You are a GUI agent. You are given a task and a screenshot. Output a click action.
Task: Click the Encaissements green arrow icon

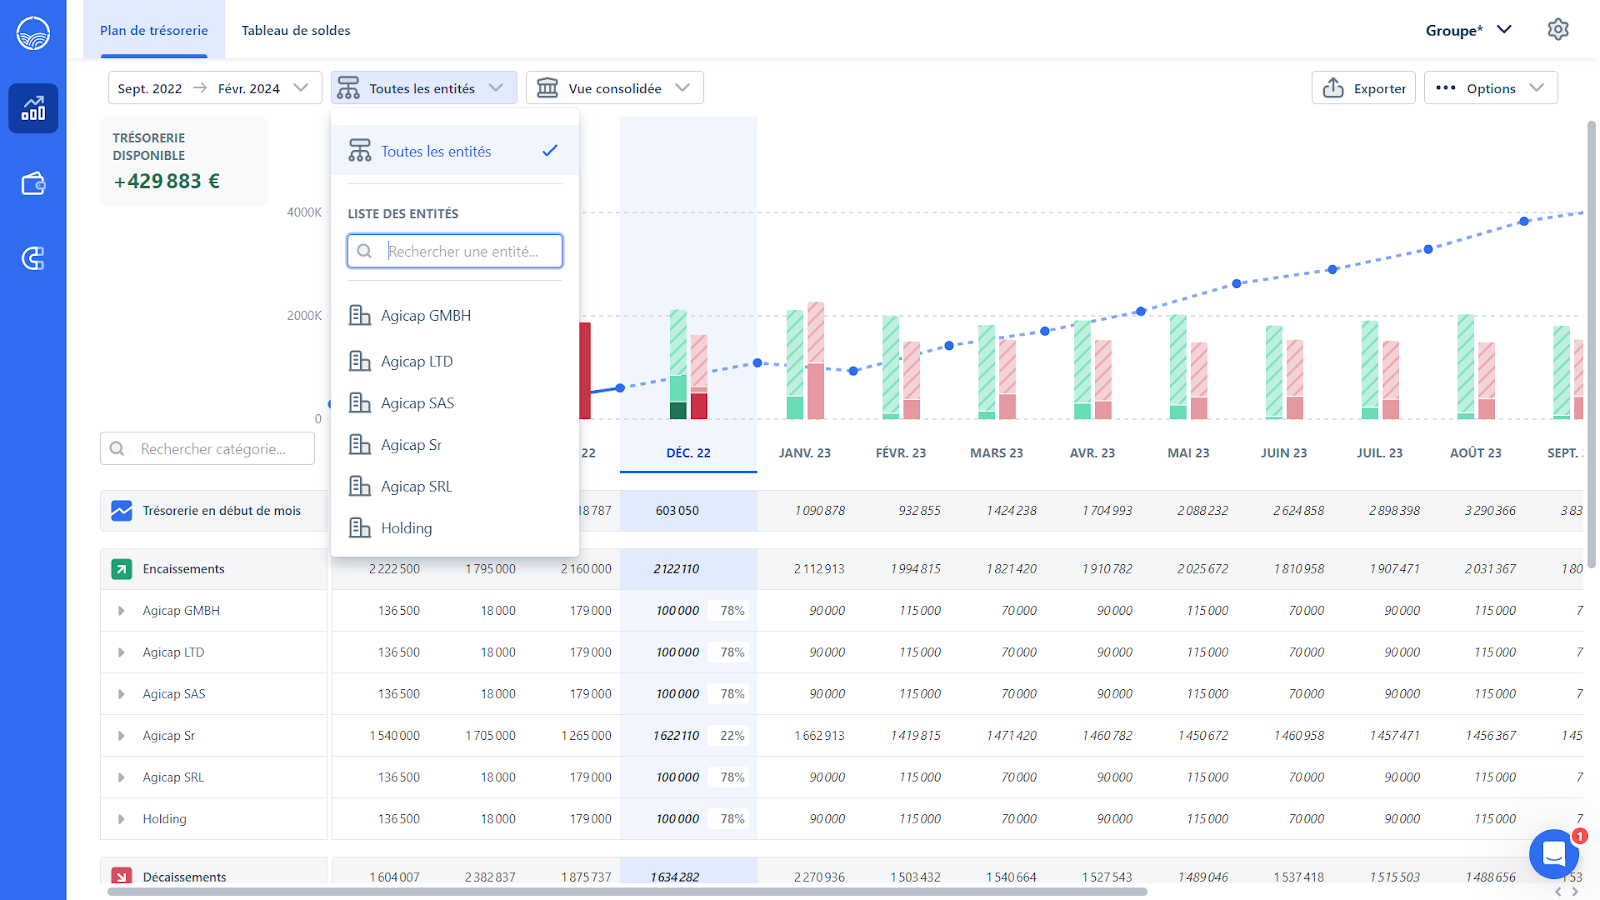(x=121, y=569)
